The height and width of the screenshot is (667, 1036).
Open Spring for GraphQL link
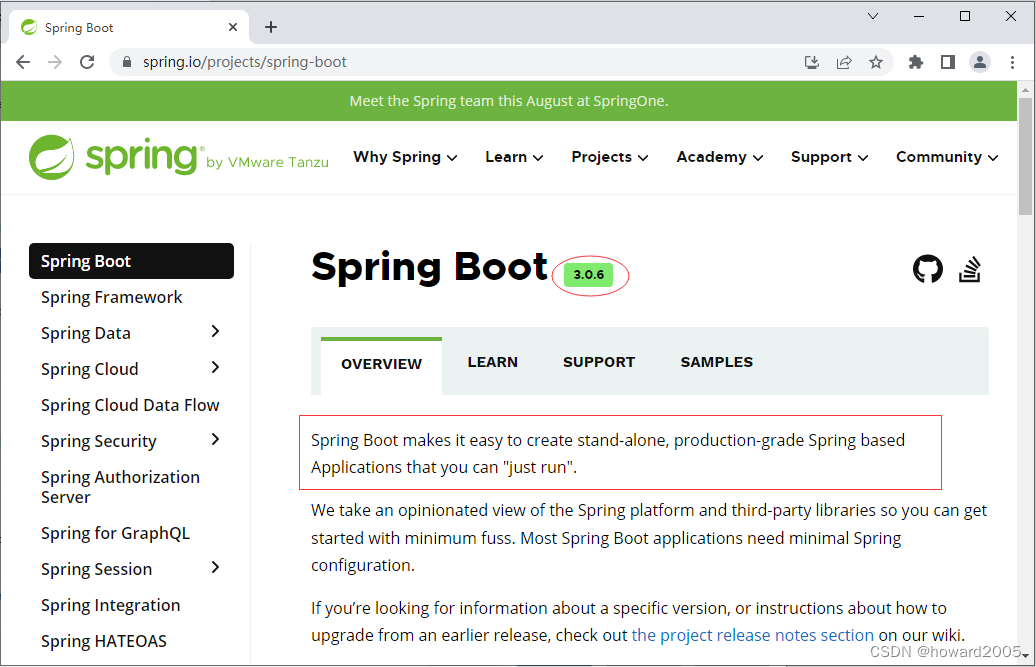115,533
